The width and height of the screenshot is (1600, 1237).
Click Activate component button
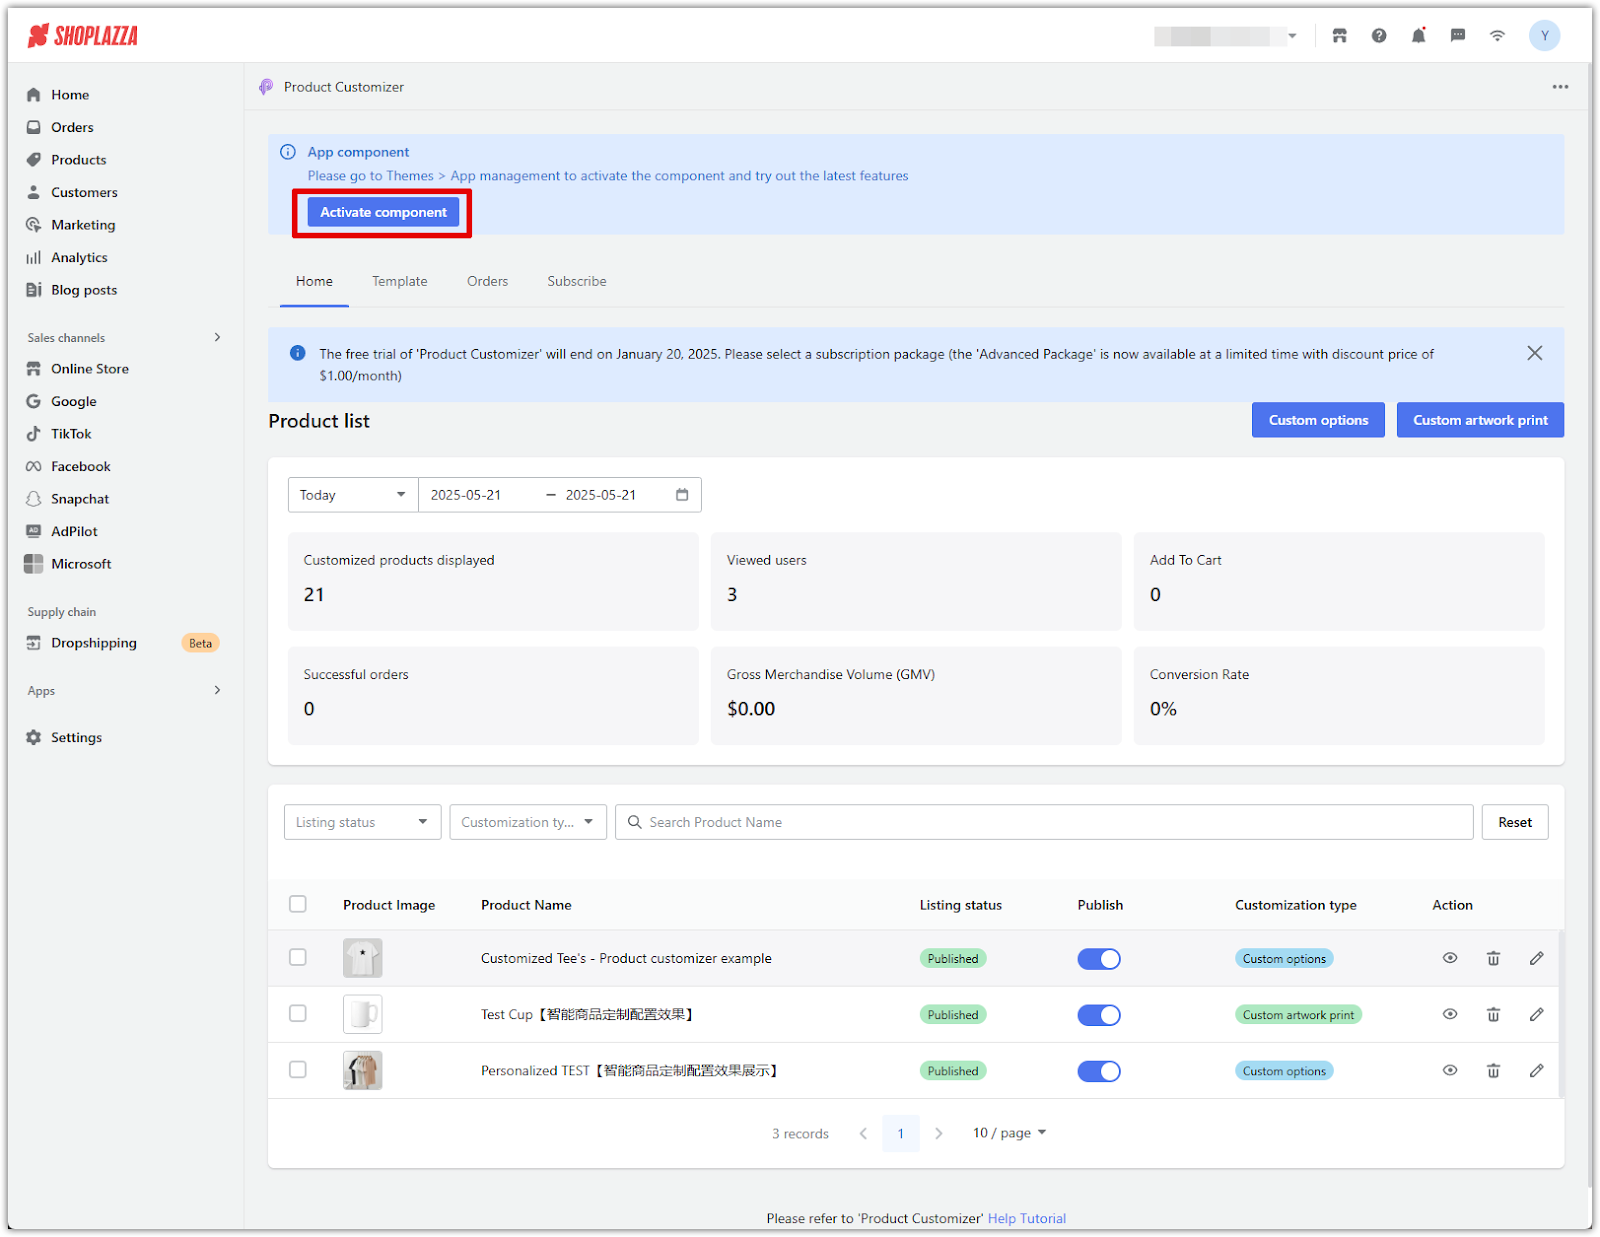coord(383,212)
